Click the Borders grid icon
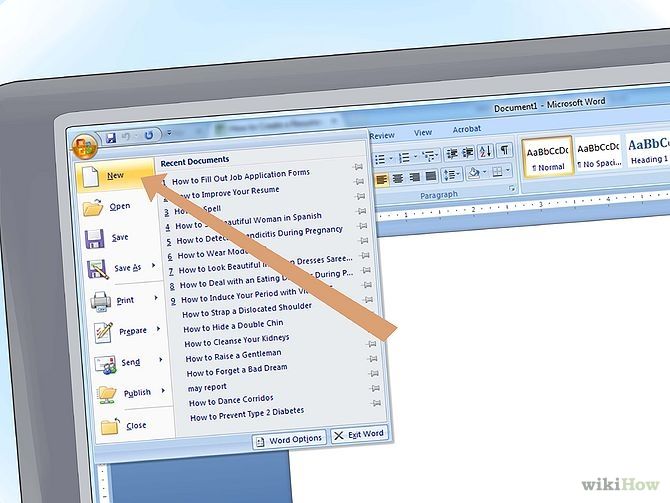 click(x=497, y=171)
